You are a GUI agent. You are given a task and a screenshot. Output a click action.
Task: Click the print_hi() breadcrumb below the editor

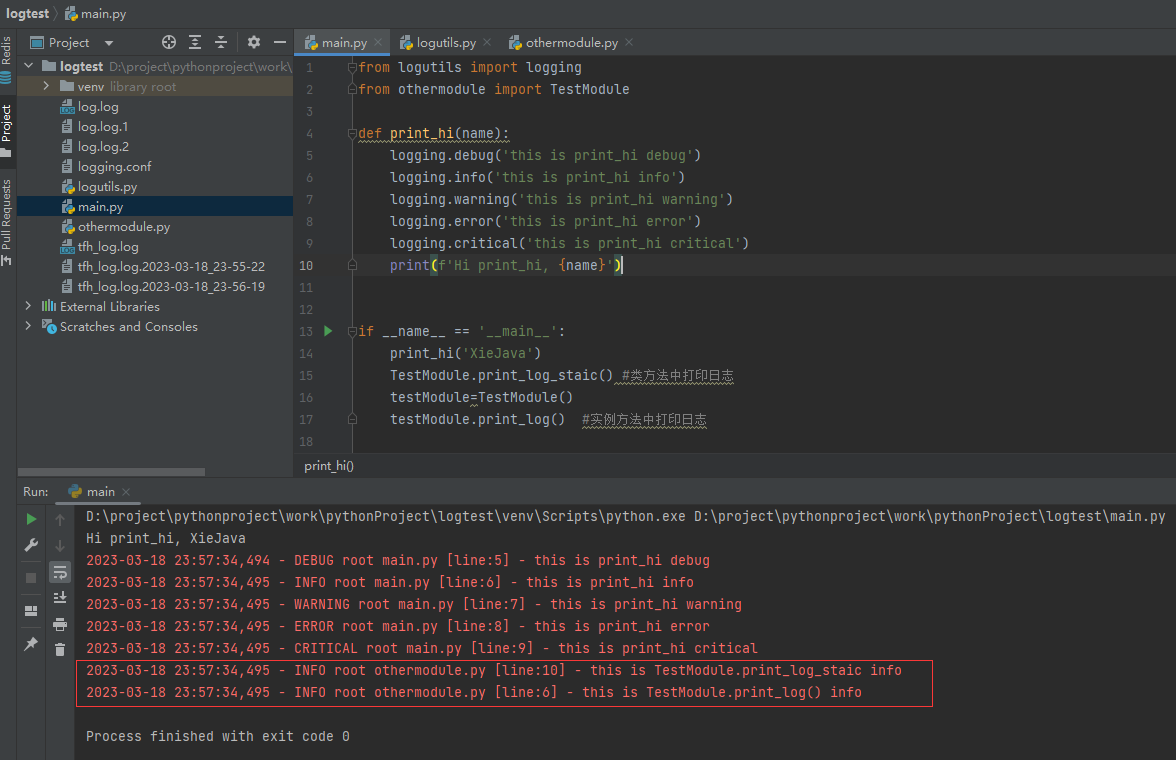[330, 466]
